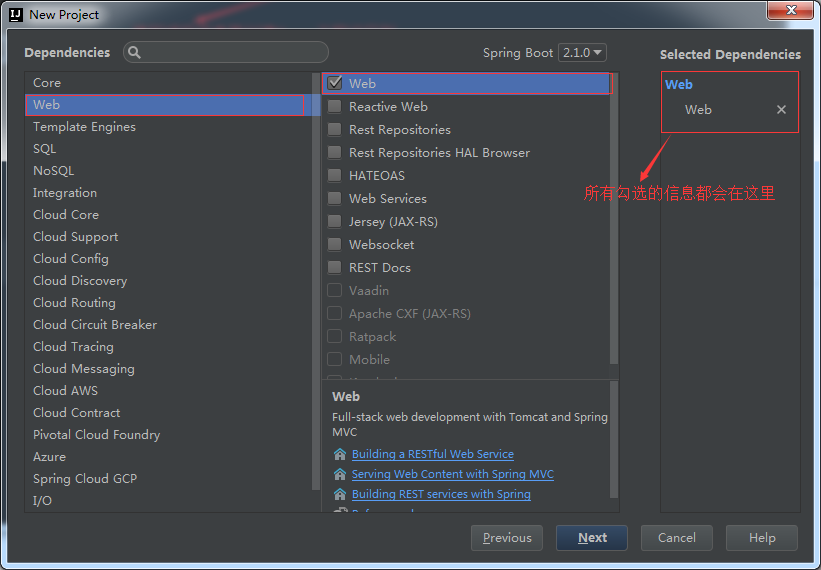
Task: Click the dependencies list vertical scrollbar
Action: 614,220
